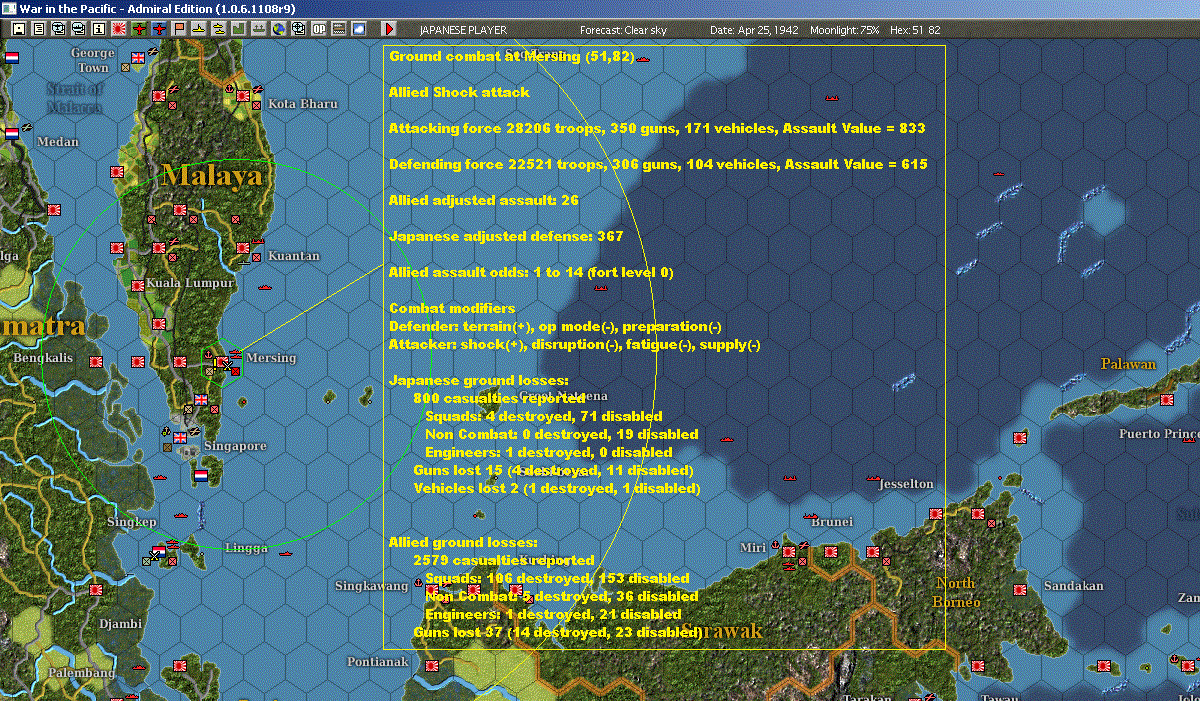The height and width of the screenshot is (701, 1200).
Task: Click the Japanese flag base at Djambi
Action: [96, 591]
